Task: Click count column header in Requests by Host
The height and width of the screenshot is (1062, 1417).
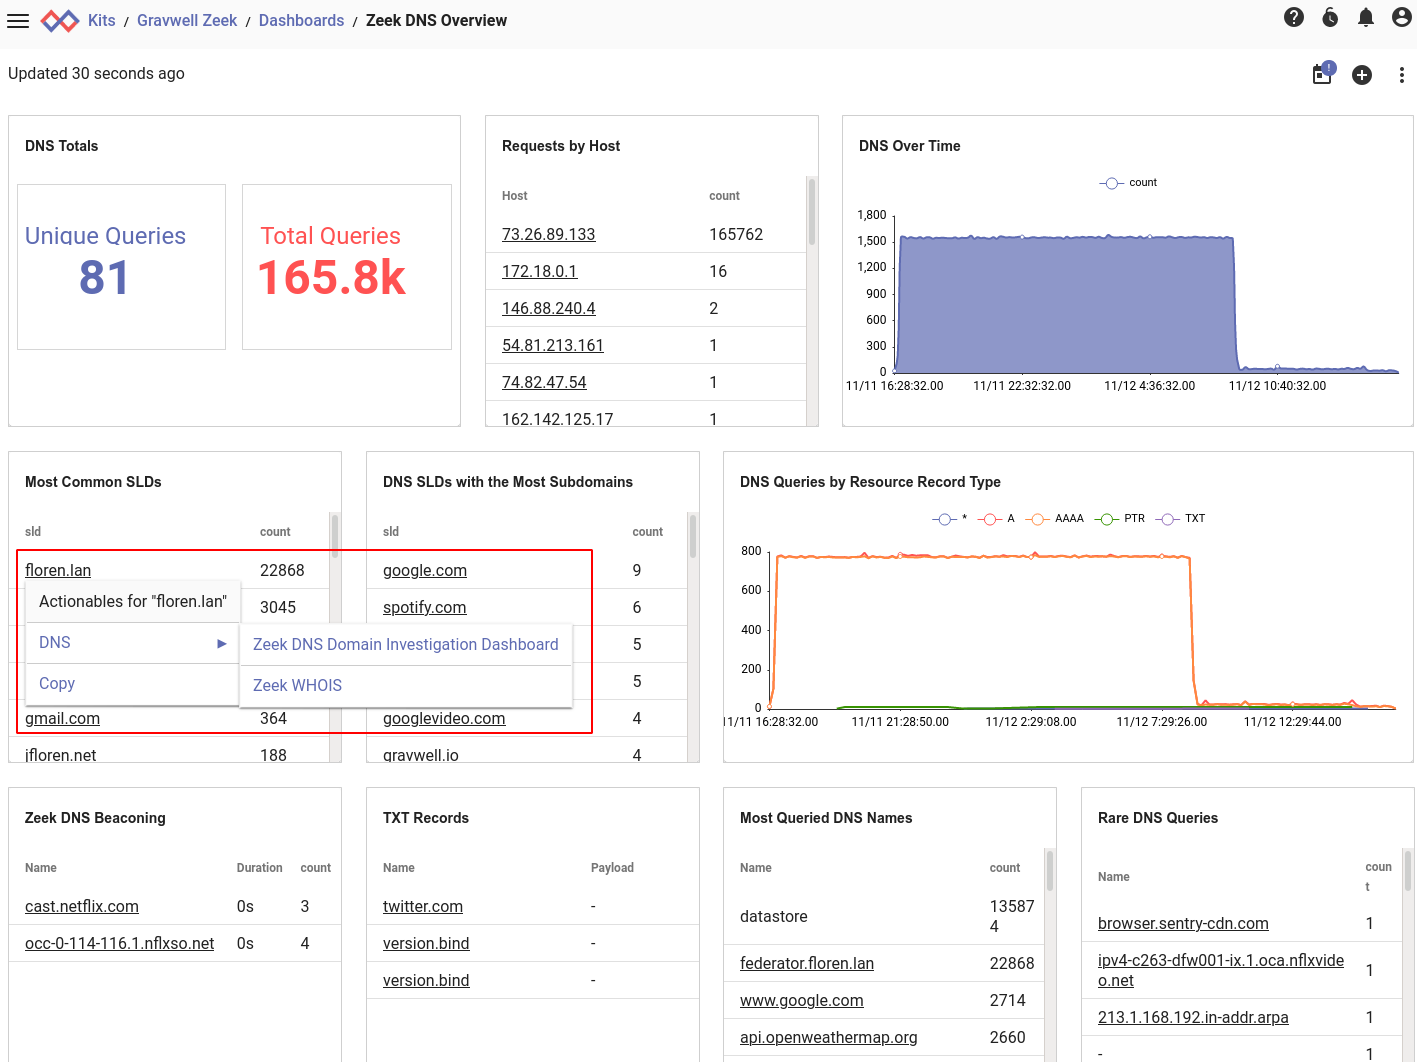Action: [724, 196]
